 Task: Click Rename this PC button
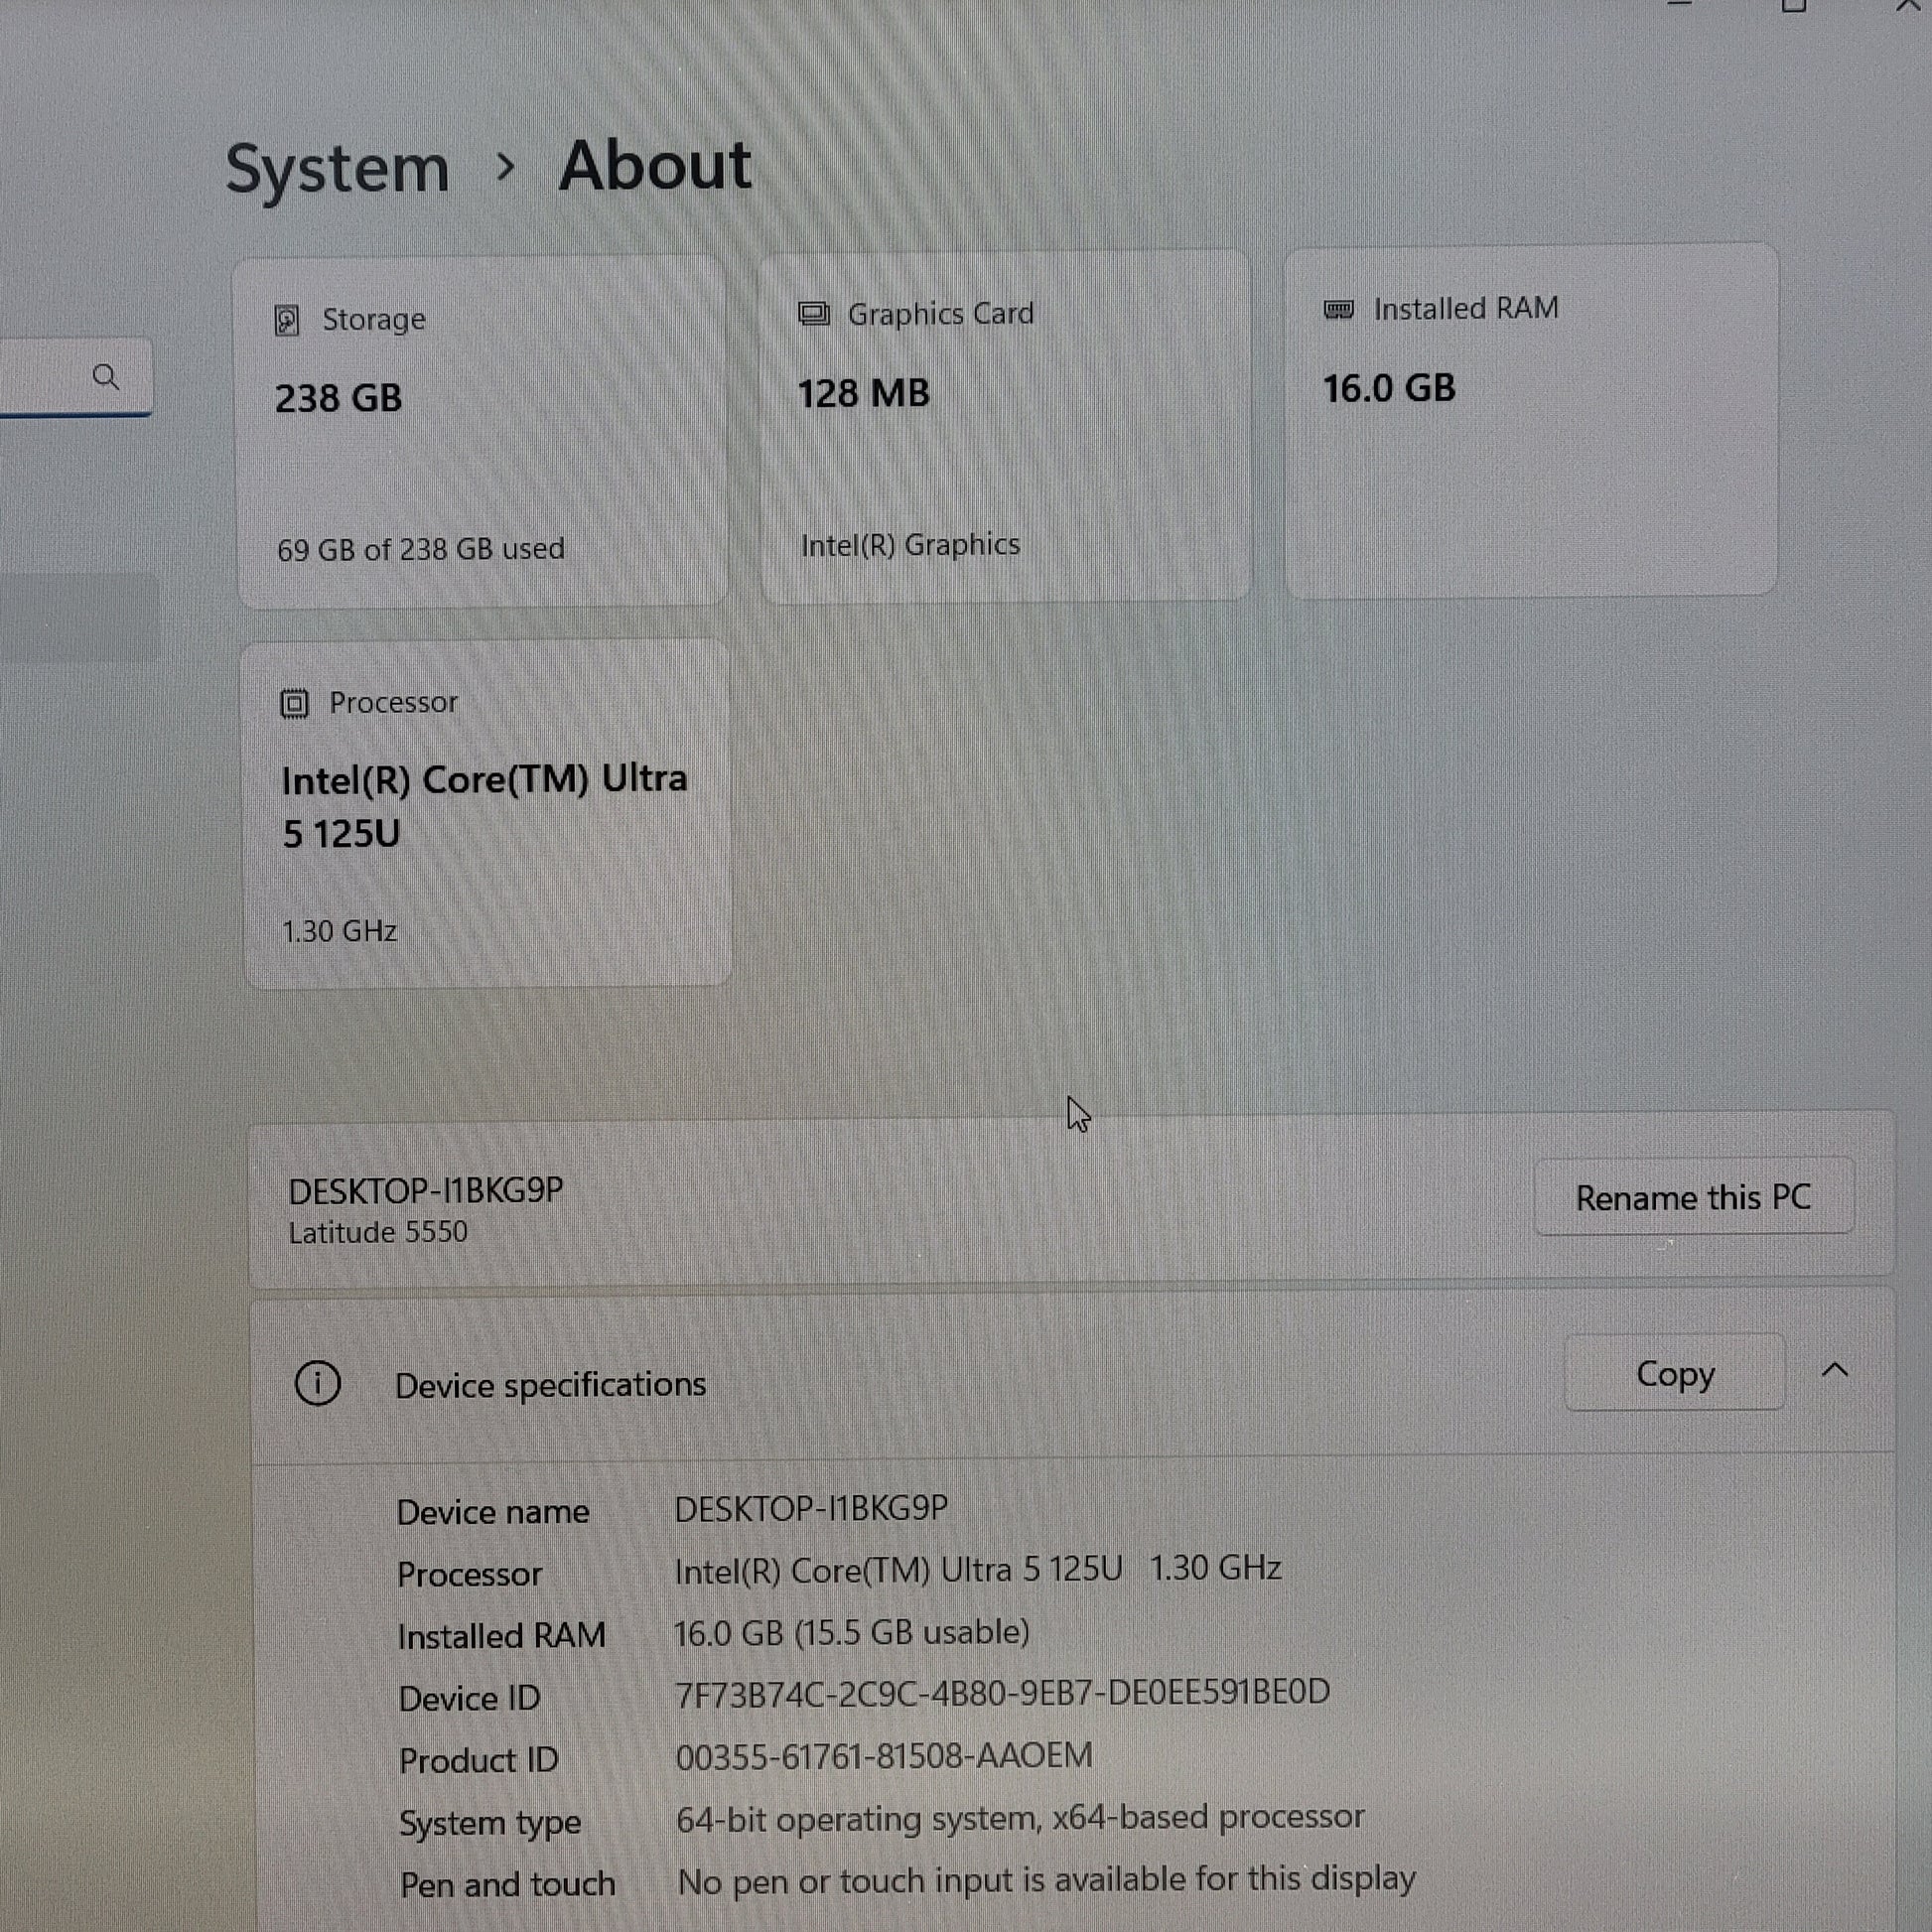(1693, 1197)
